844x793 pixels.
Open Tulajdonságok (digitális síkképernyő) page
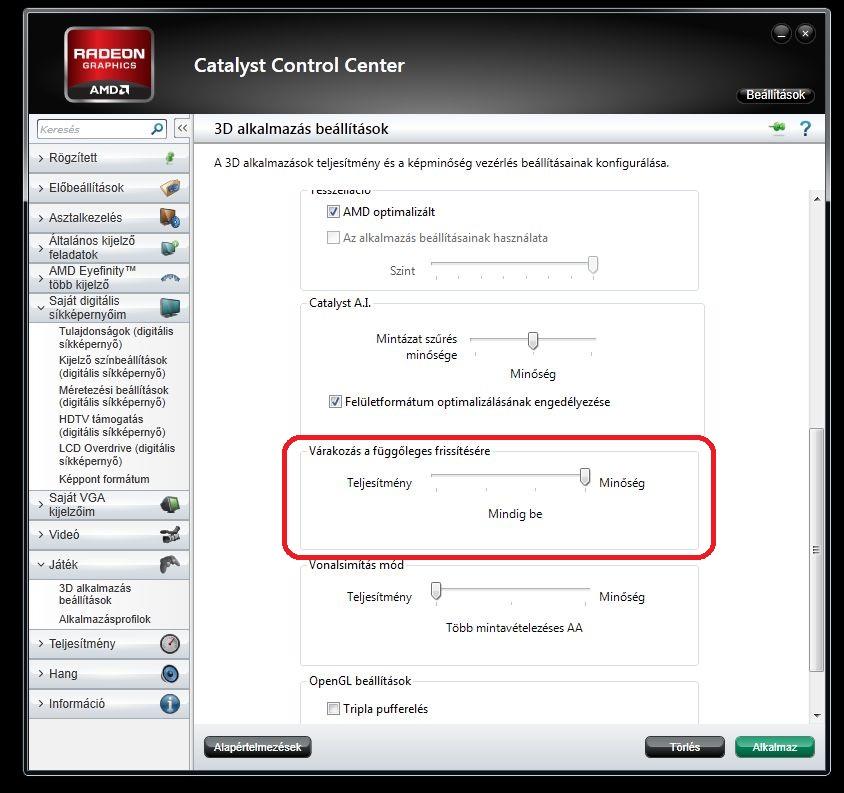tap(116, 338)
